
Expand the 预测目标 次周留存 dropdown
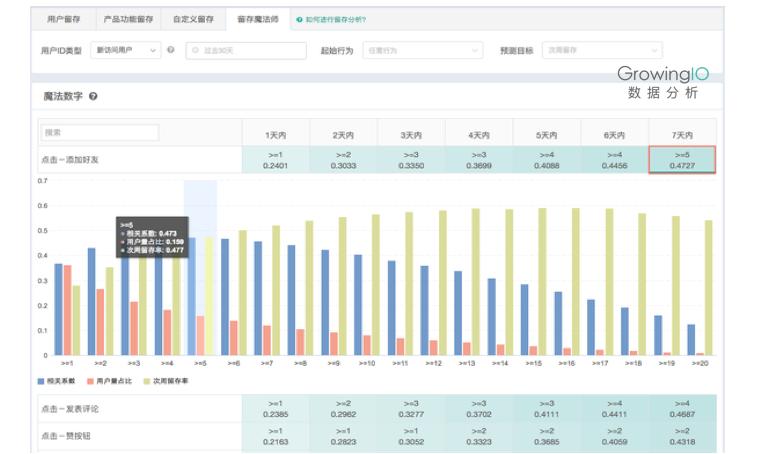600,50
